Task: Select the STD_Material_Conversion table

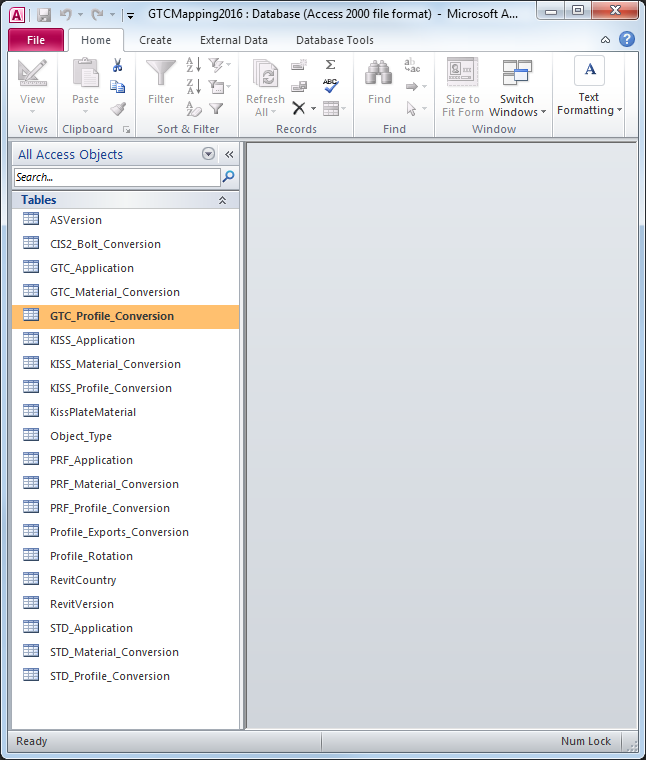Action: pos(126,652)
